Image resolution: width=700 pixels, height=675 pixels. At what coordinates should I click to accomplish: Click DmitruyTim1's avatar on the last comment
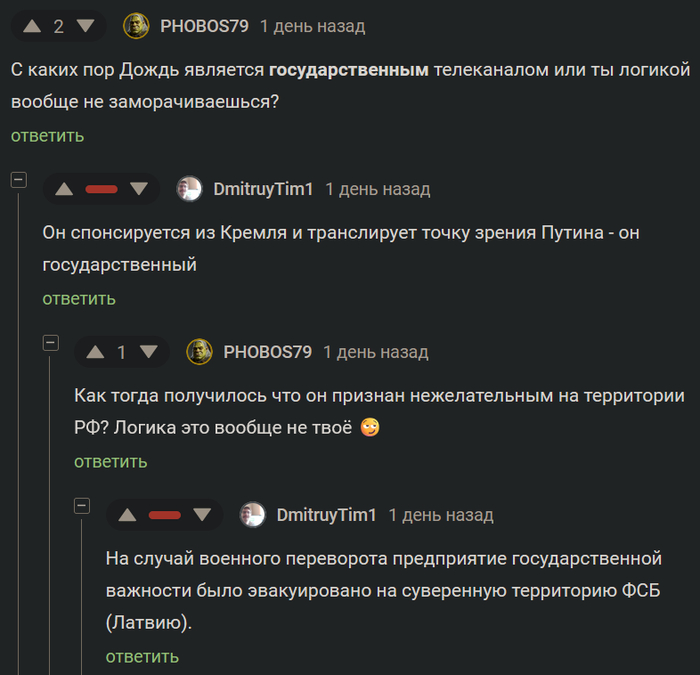click(x=252, y=515)
